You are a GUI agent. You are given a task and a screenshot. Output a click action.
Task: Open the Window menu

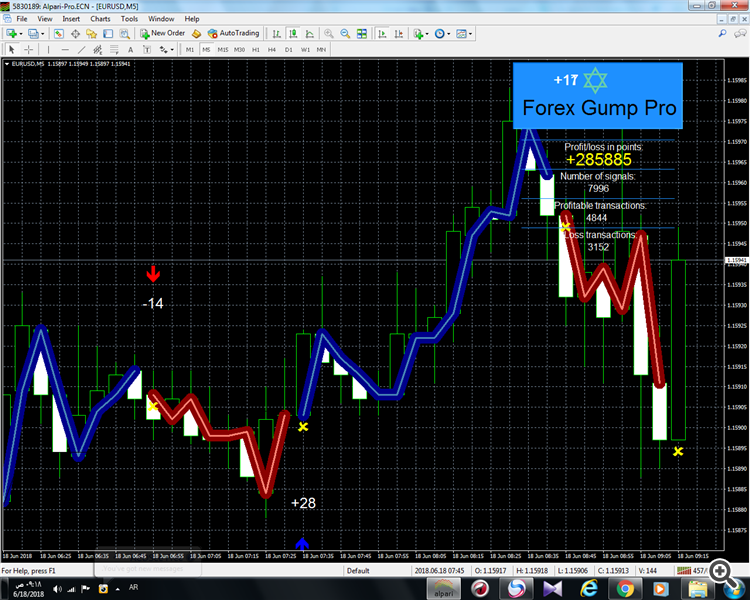(161, 19)
